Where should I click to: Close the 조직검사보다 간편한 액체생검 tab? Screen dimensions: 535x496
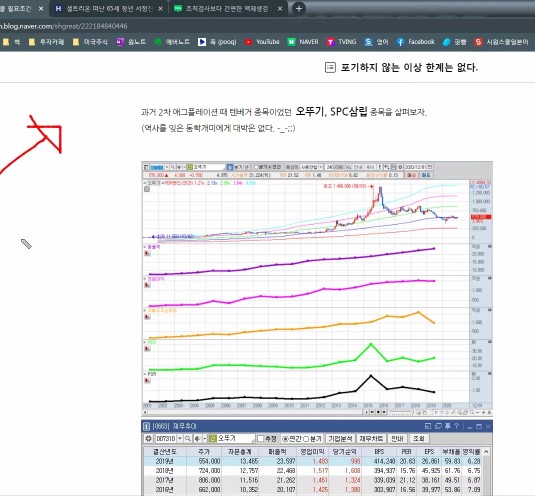click(x=280, y=9)
